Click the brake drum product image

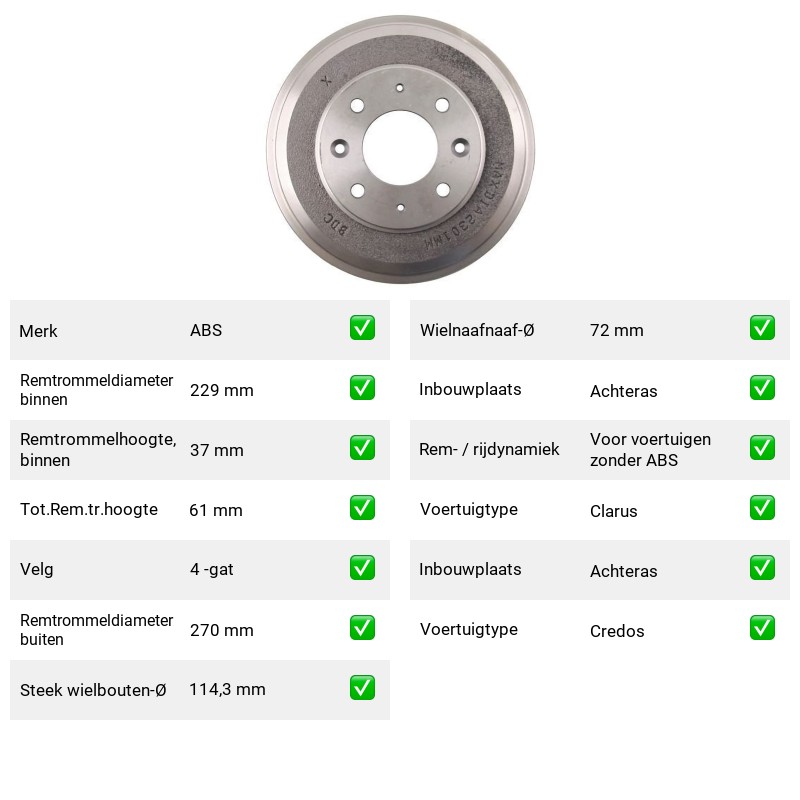point(401,149)
